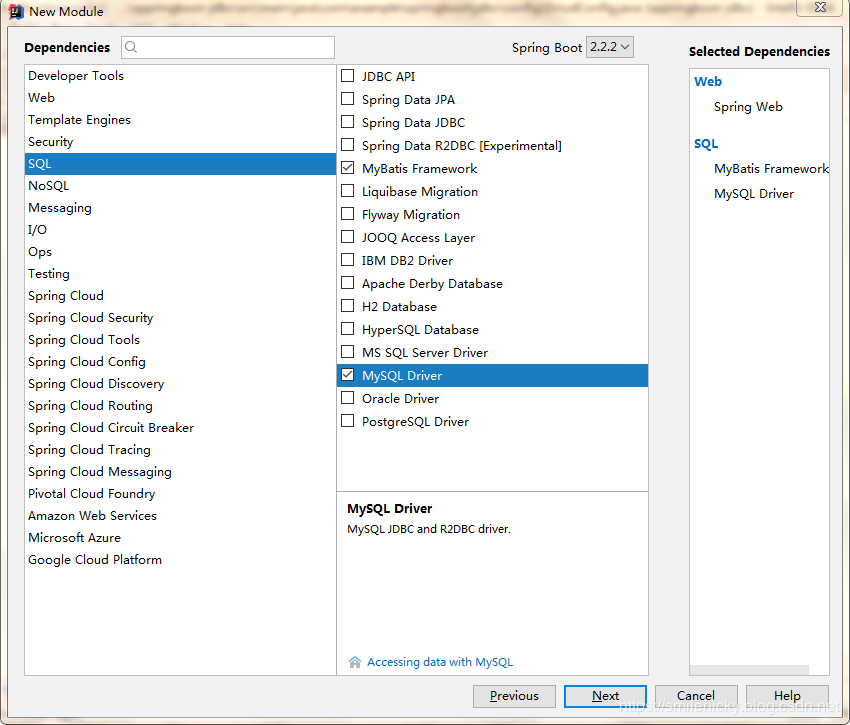Screen dimensions: 850x725
Task: Tick the Spring Data JDBC checkbox
Action: tap(347, 122)
